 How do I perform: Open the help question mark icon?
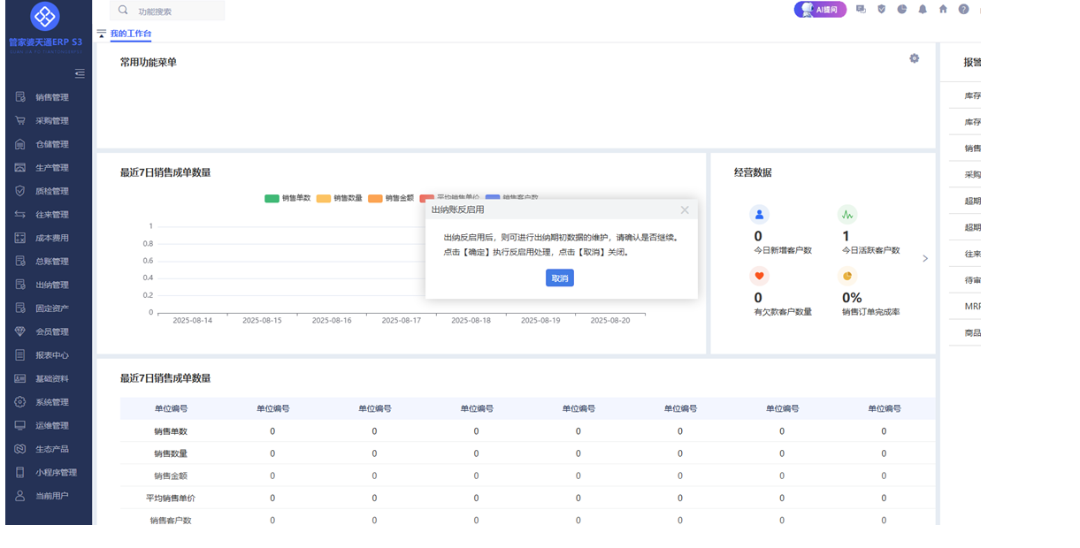964,10
